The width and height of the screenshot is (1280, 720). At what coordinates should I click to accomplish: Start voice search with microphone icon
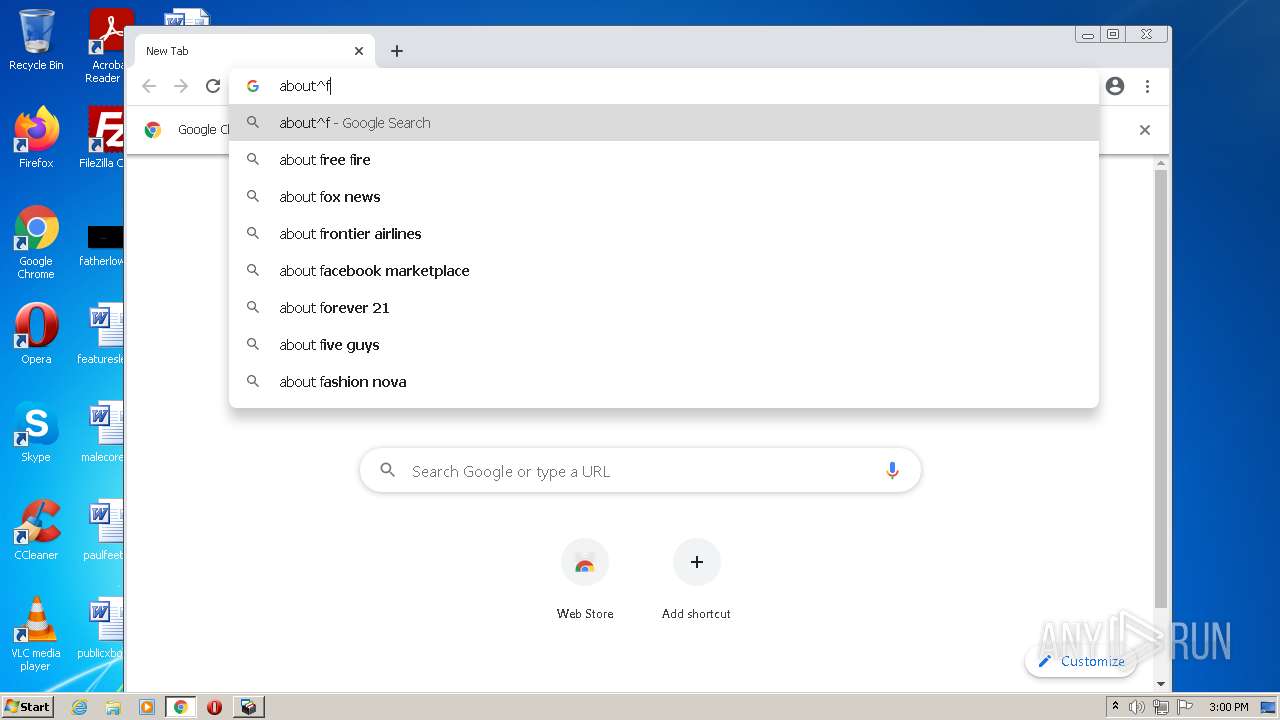(892, 471)
